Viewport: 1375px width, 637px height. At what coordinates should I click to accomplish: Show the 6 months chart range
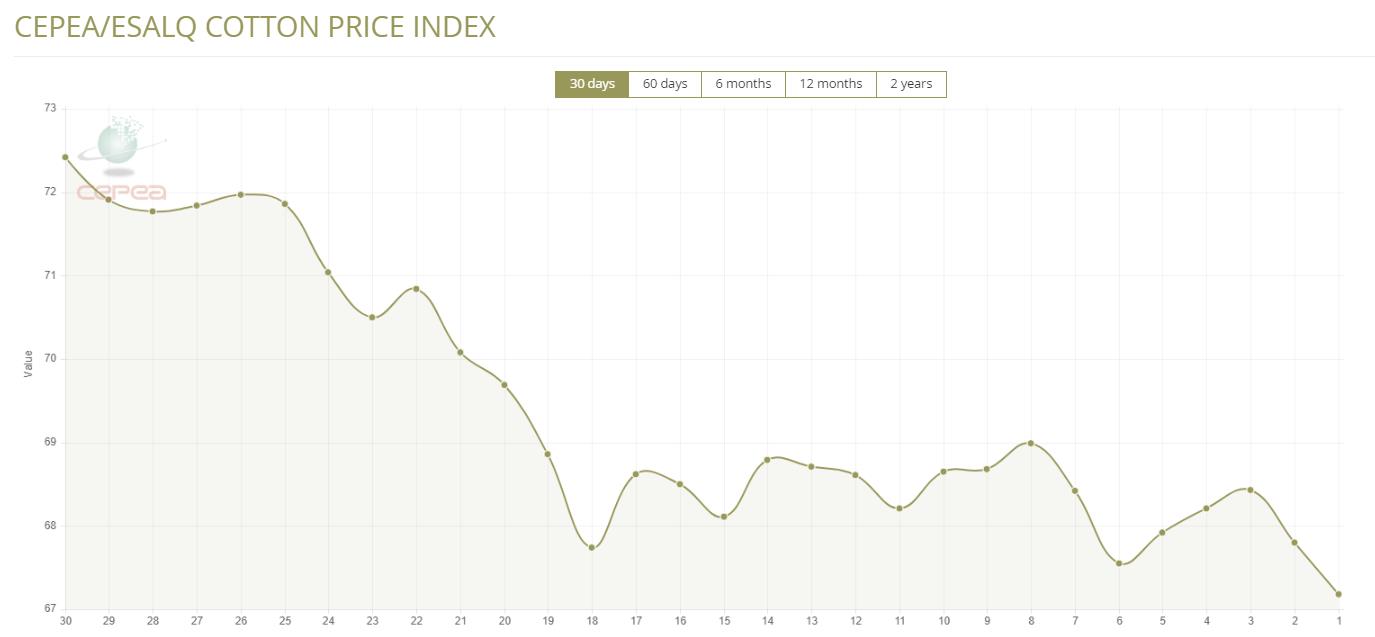(743, 84)
